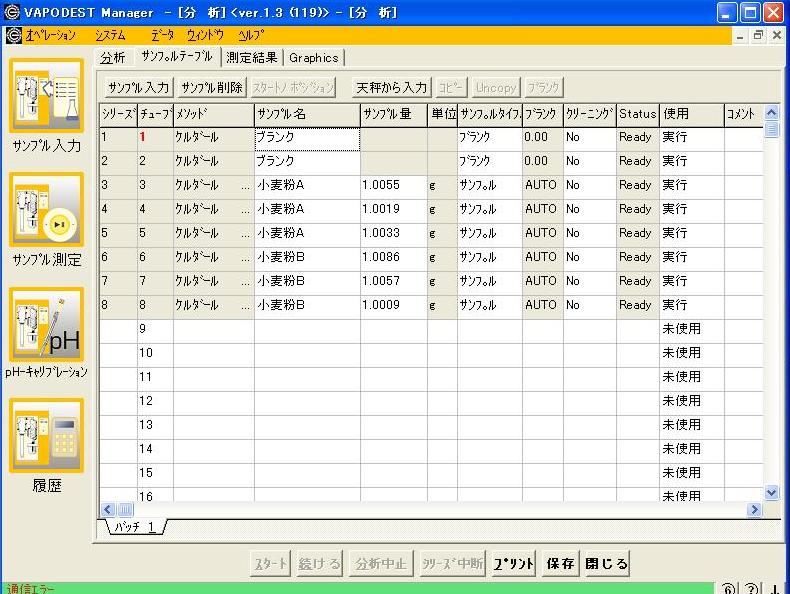Click the スタート button at bottom

(x=271, y=563)
